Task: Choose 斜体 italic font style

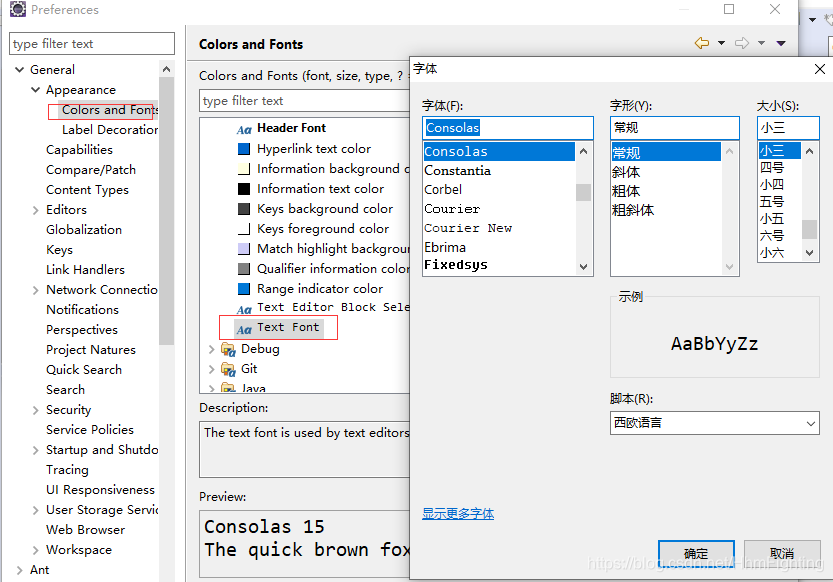Action: (x=626, y=172)
